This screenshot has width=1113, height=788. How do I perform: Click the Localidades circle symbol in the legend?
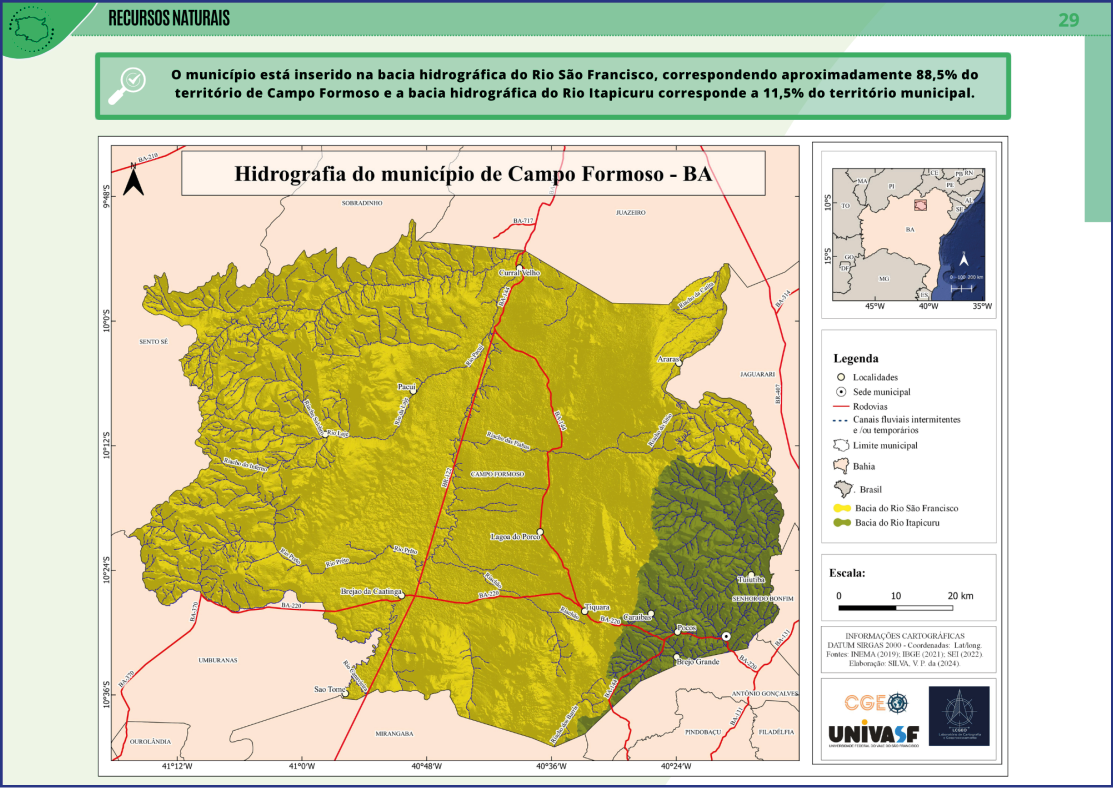tap(841, 377)
